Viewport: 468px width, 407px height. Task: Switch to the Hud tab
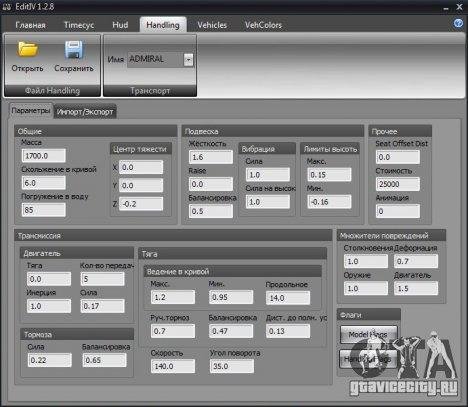pos(120,25)
